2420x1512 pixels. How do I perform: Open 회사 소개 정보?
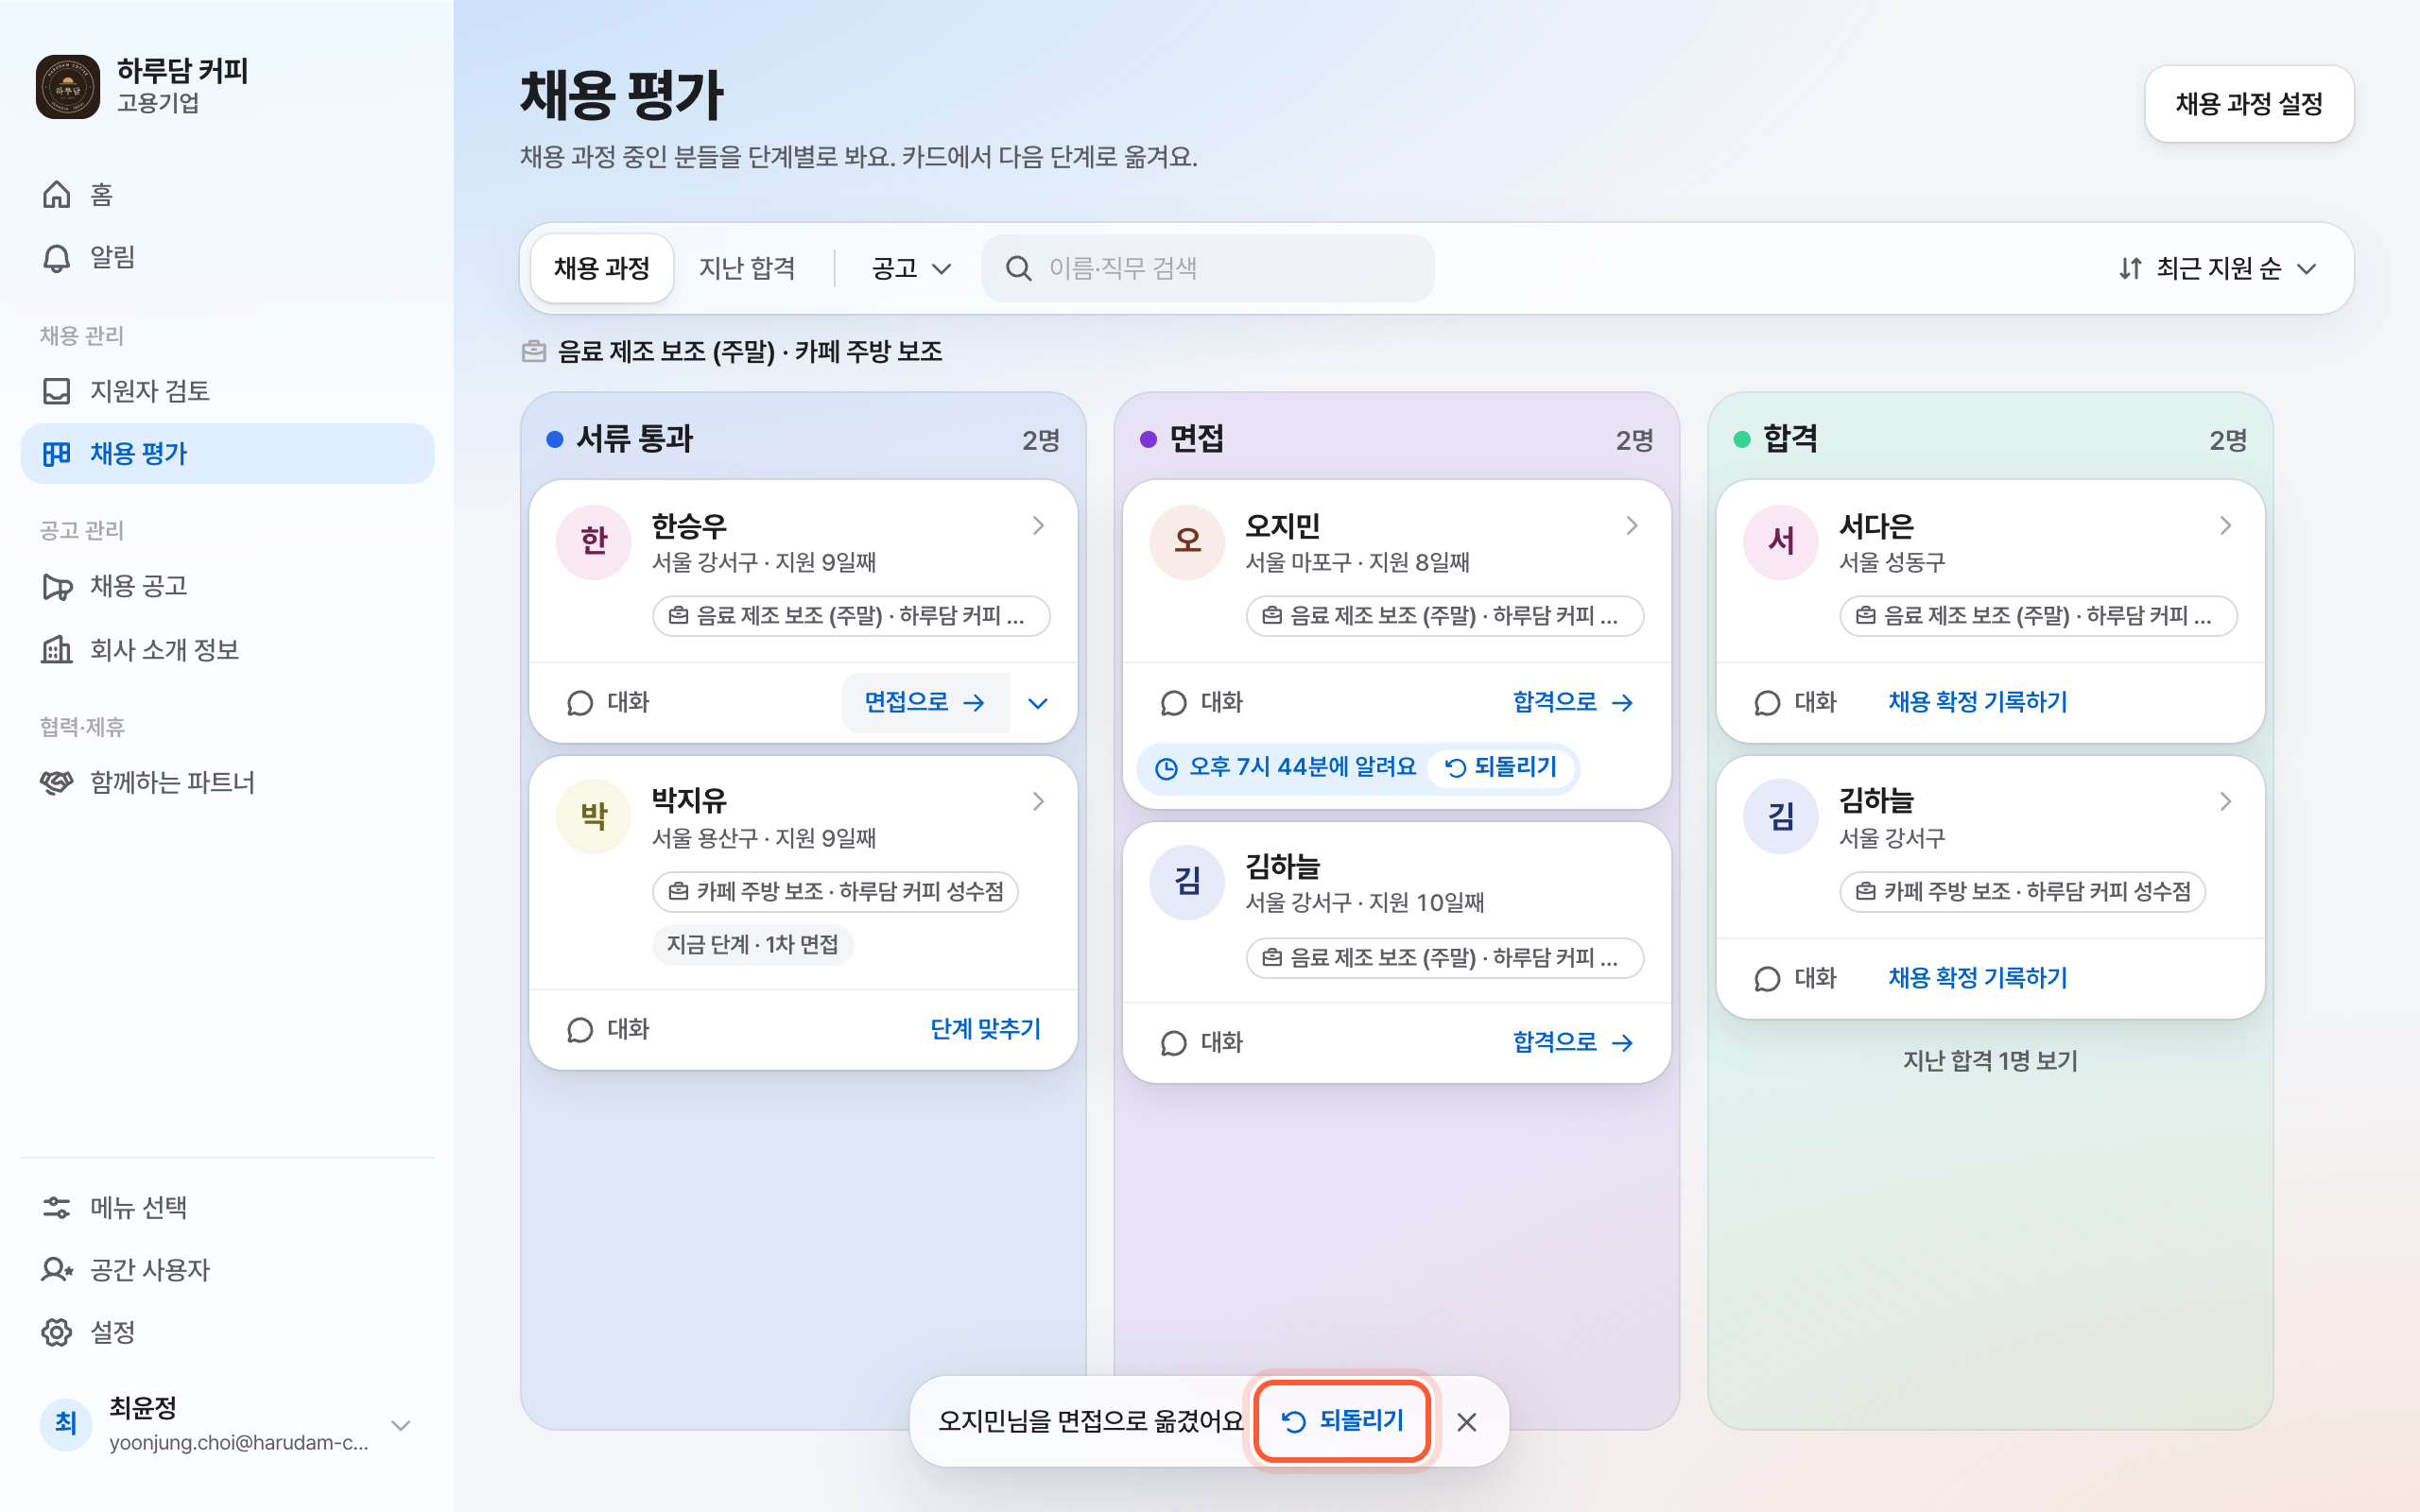click(227, 650)
